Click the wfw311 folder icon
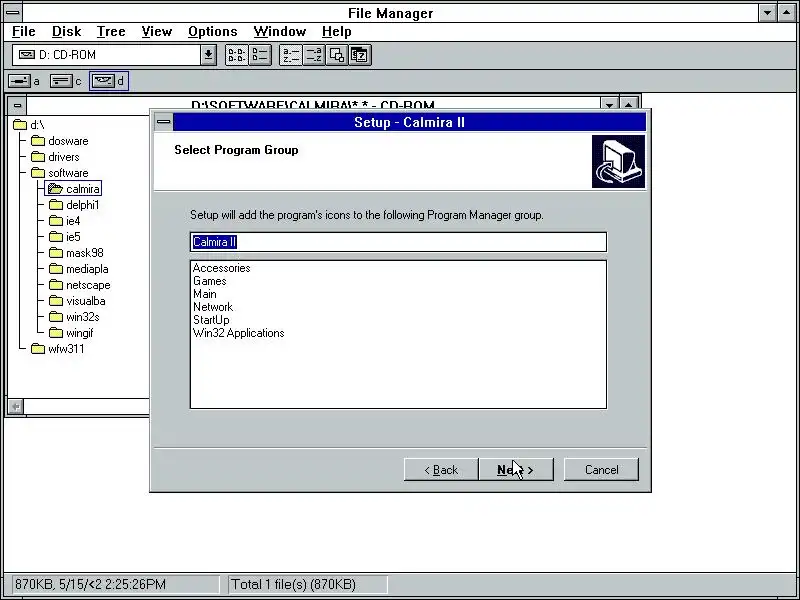The image size is (800, 600). tap(38, 349)
